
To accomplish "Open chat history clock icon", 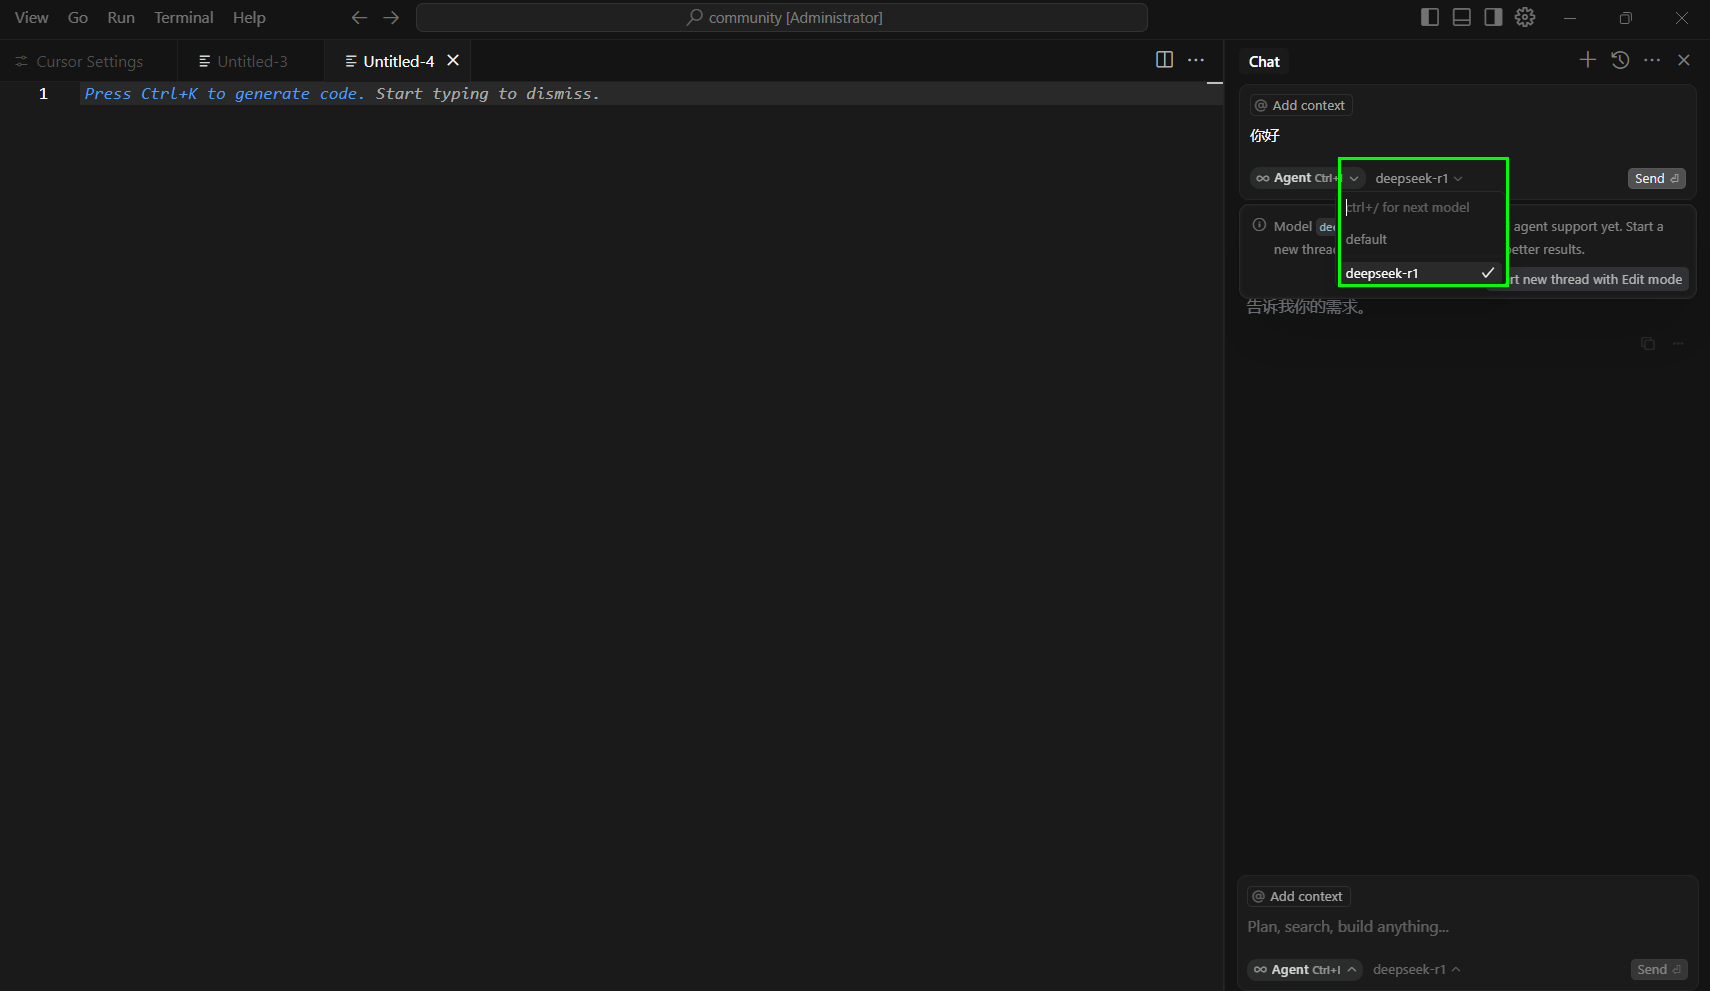I will (1620, 60).
